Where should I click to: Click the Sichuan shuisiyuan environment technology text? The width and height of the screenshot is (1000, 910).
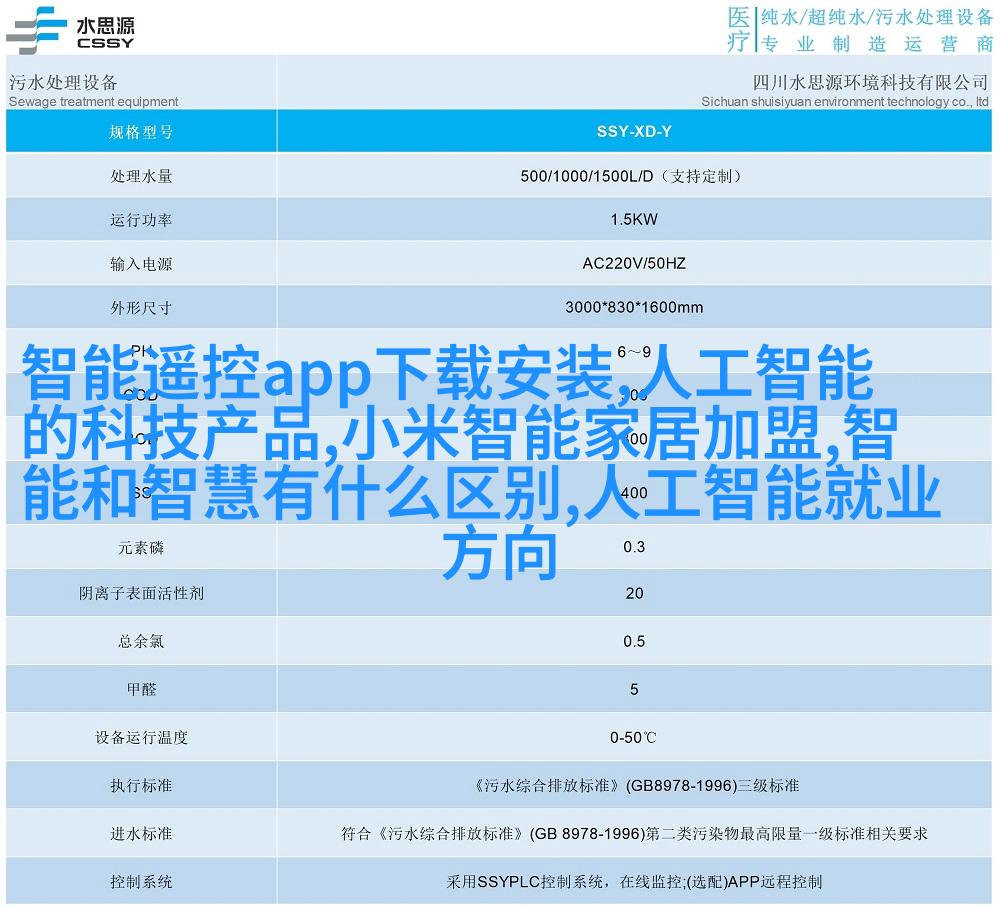[845, 101]
